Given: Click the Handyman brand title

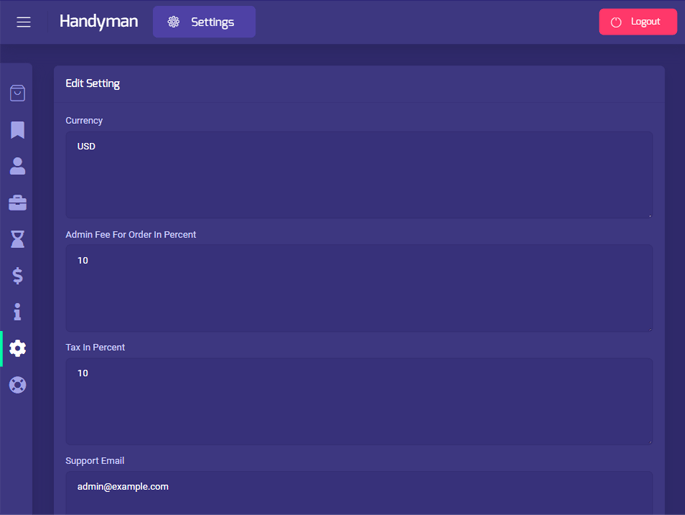Looking at the screenshot, I should click(x=98, y=21).
